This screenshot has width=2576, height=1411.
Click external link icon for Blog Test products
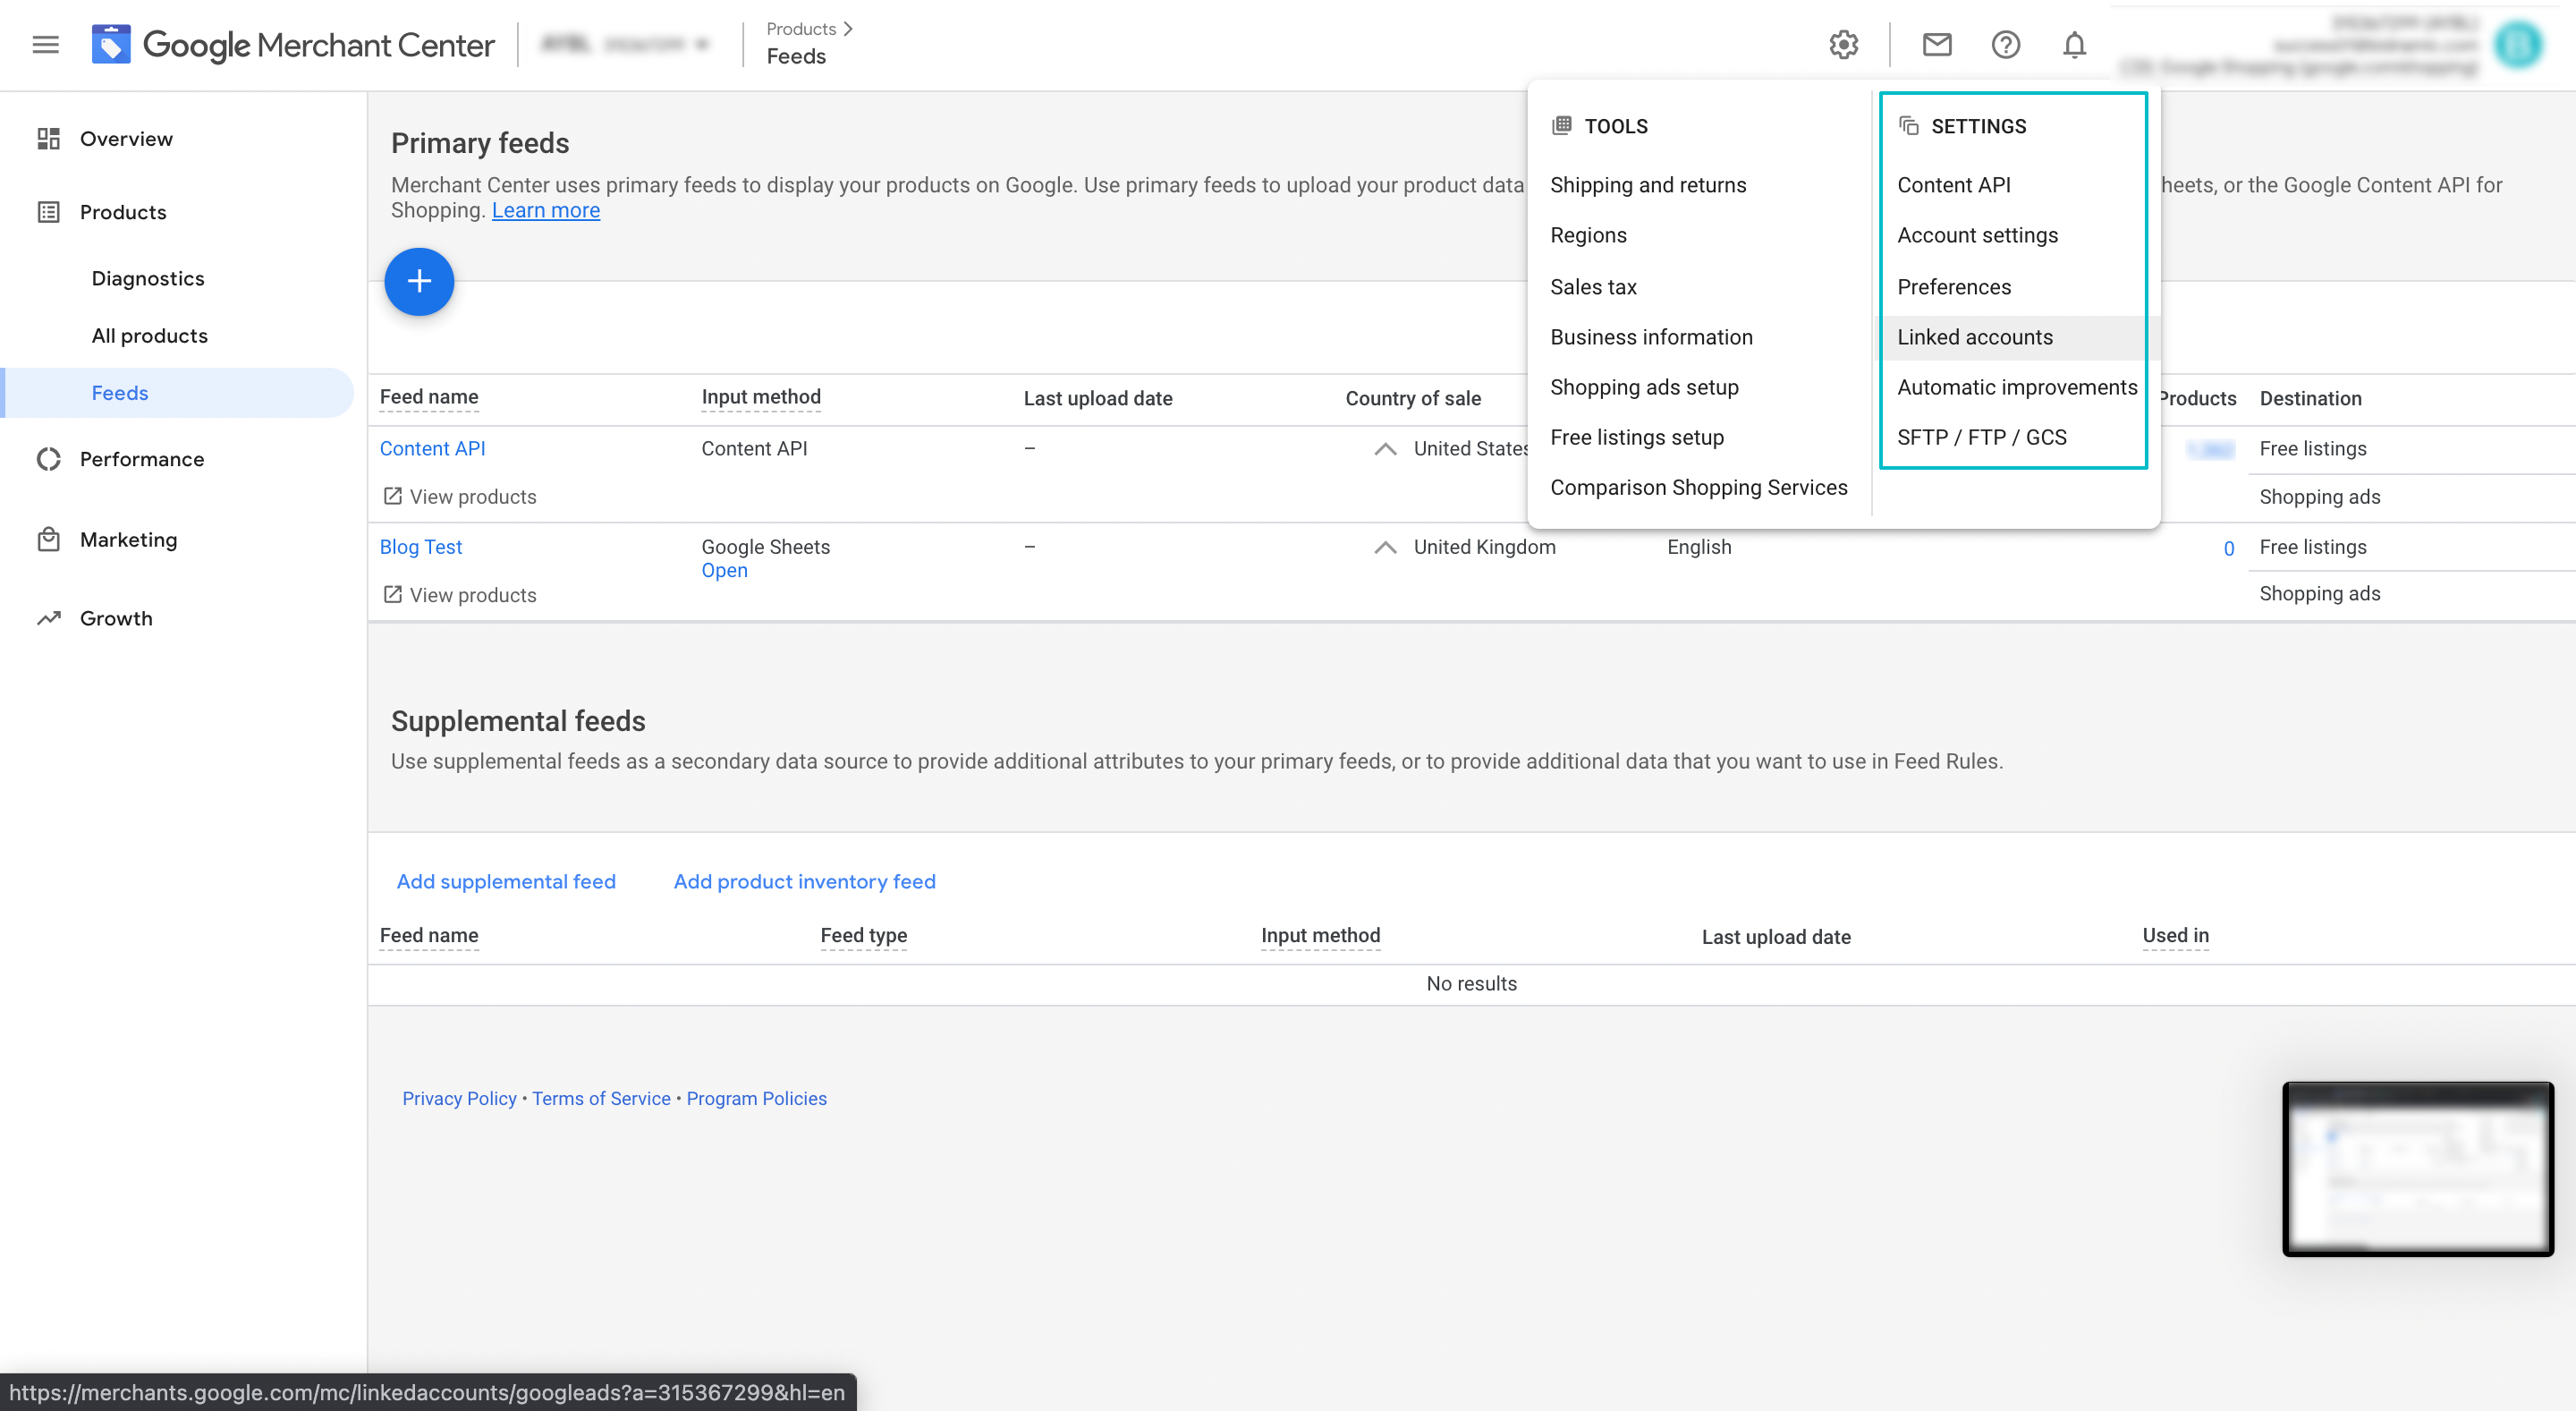[x=393, y=594]
